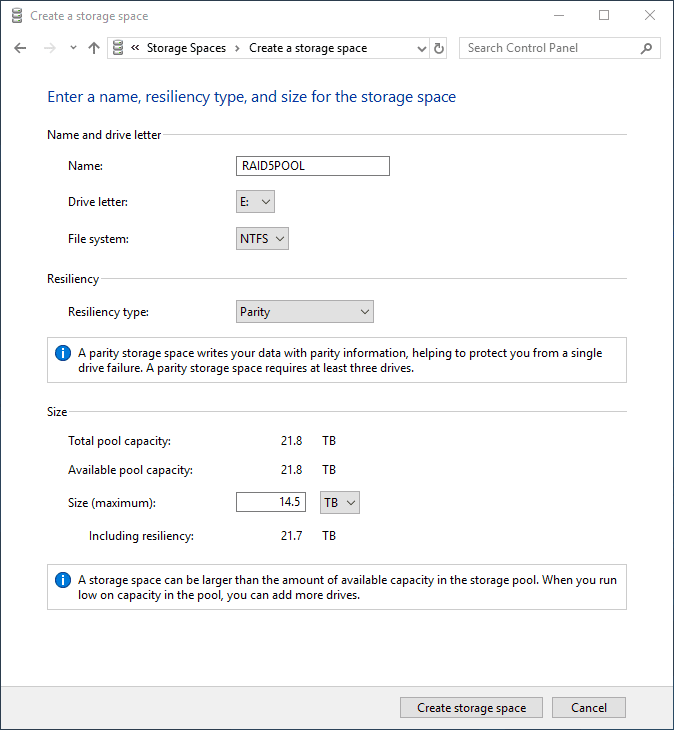Click the Back navigation arrow
The image size is (674, 730).
(x=20, y=48)
